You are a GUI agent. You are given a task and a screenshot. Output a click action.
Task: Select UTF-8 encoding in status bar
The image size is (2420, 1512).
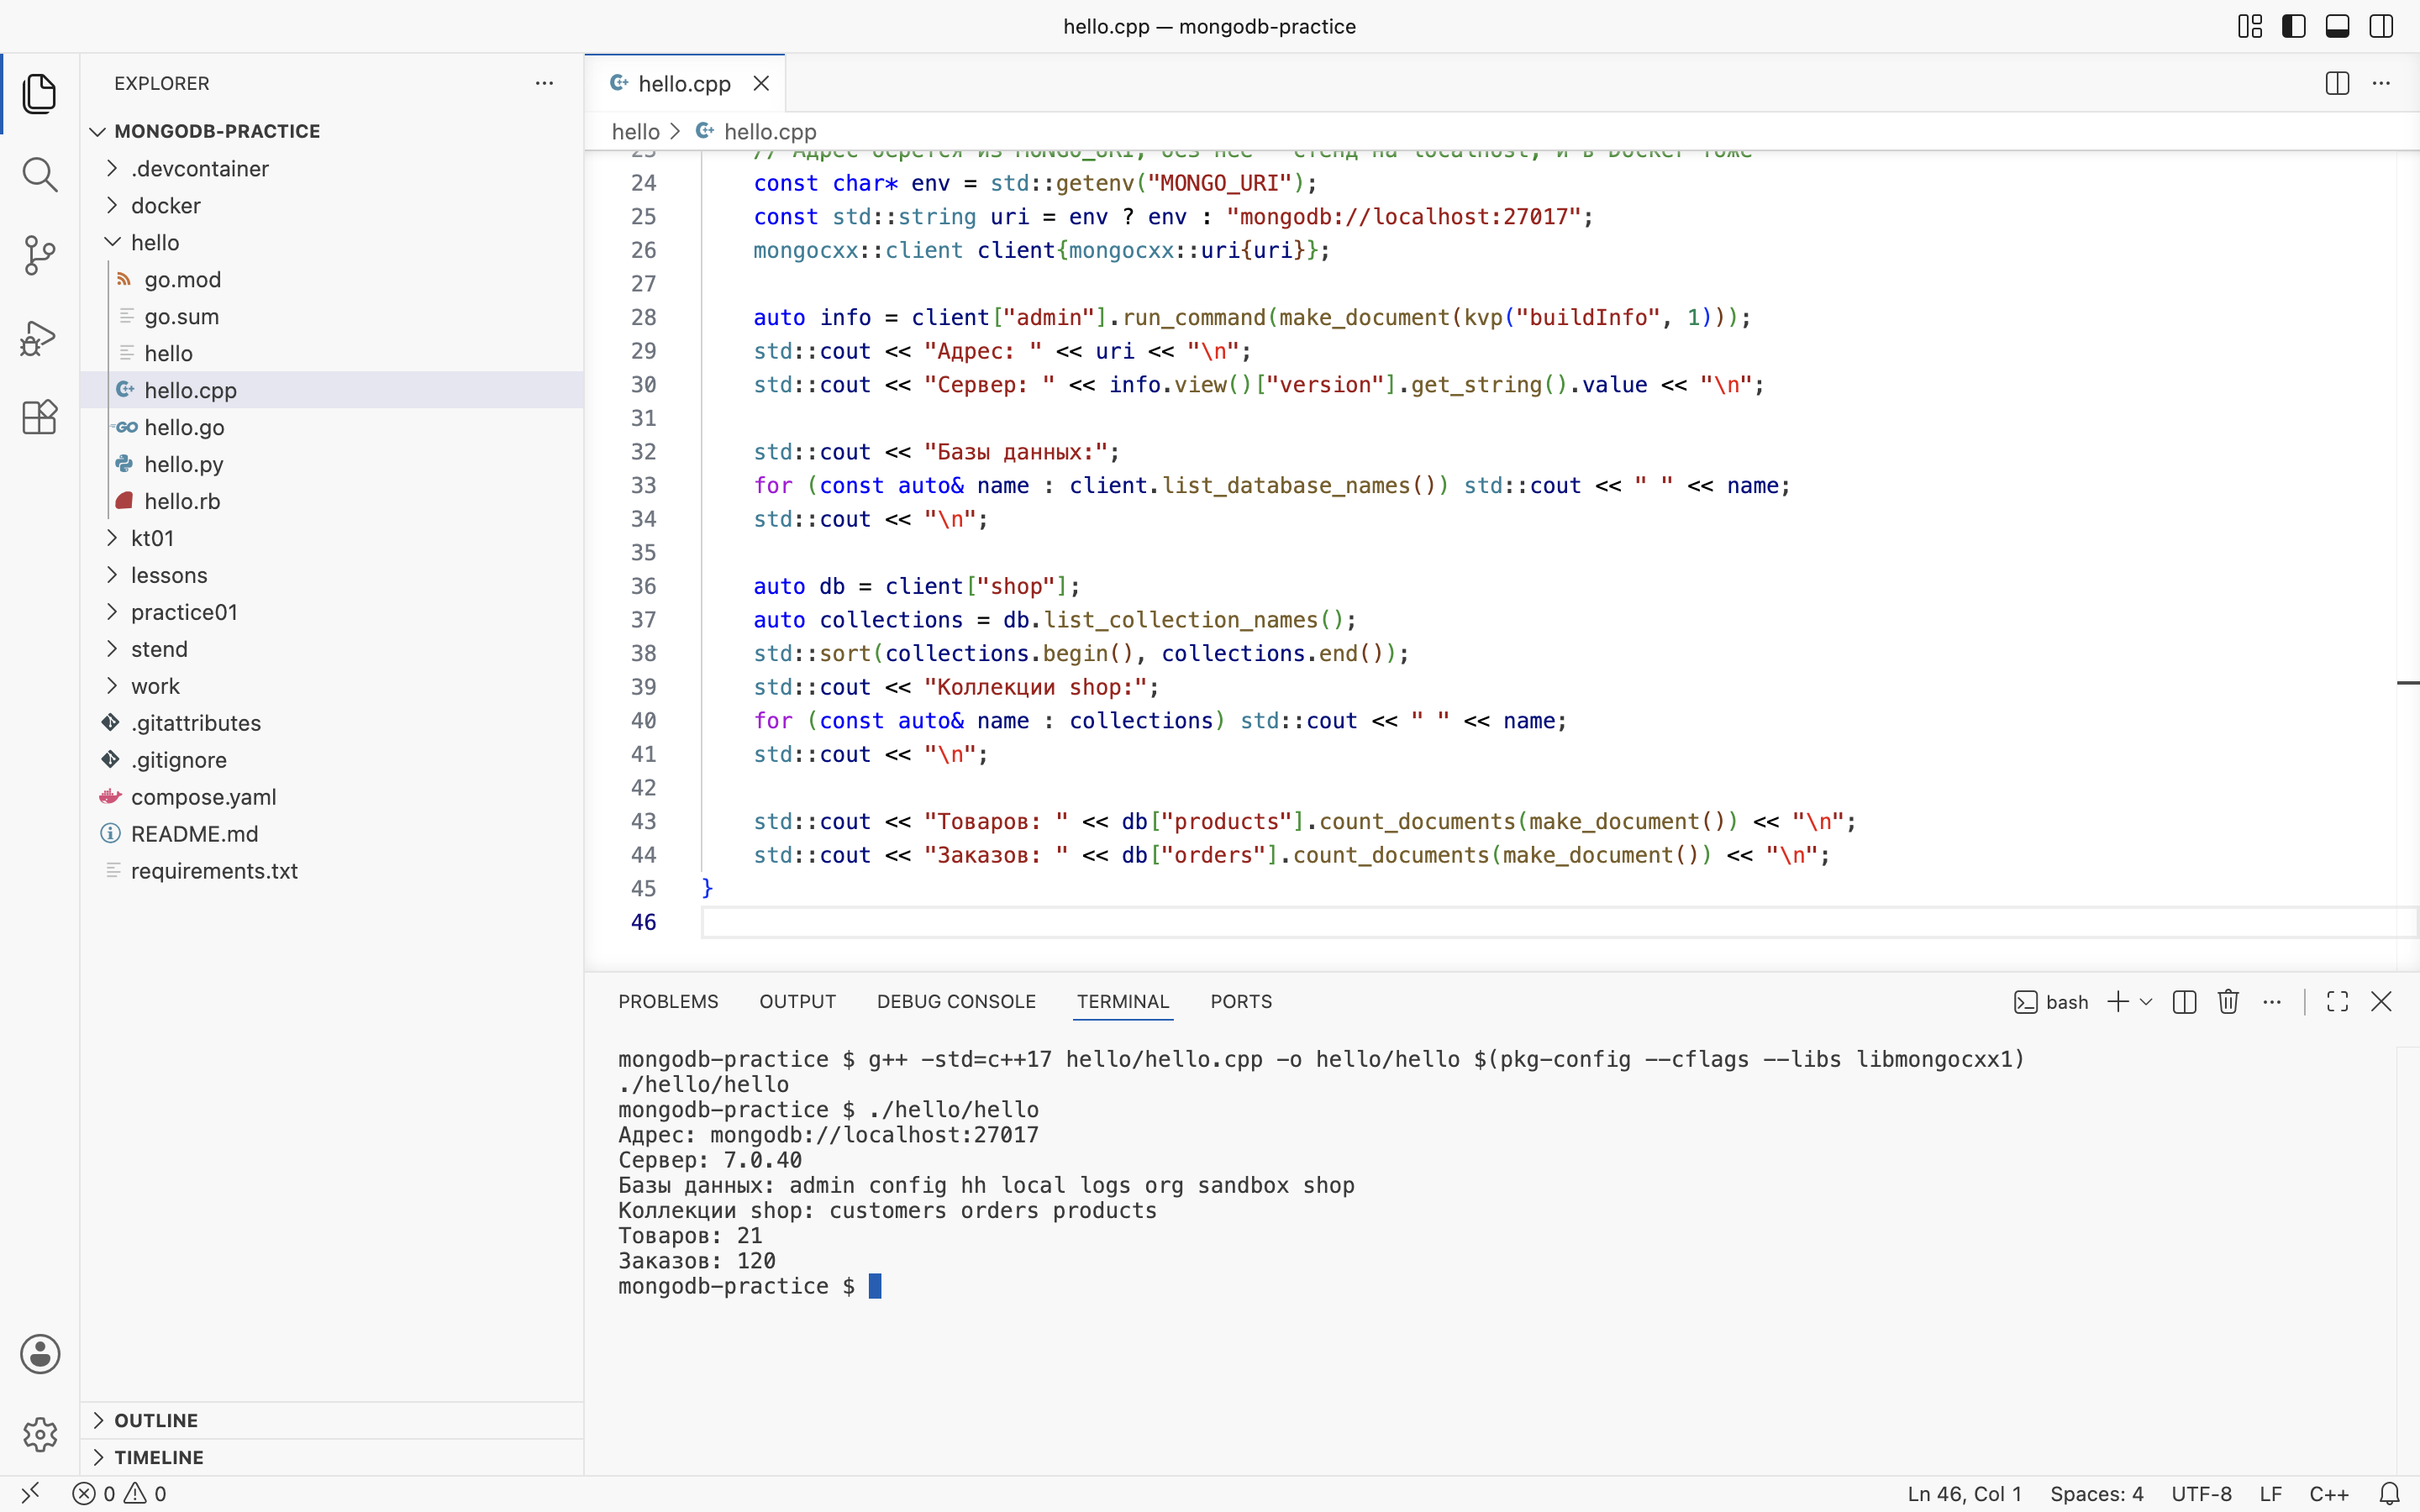pos(2202,1494)
